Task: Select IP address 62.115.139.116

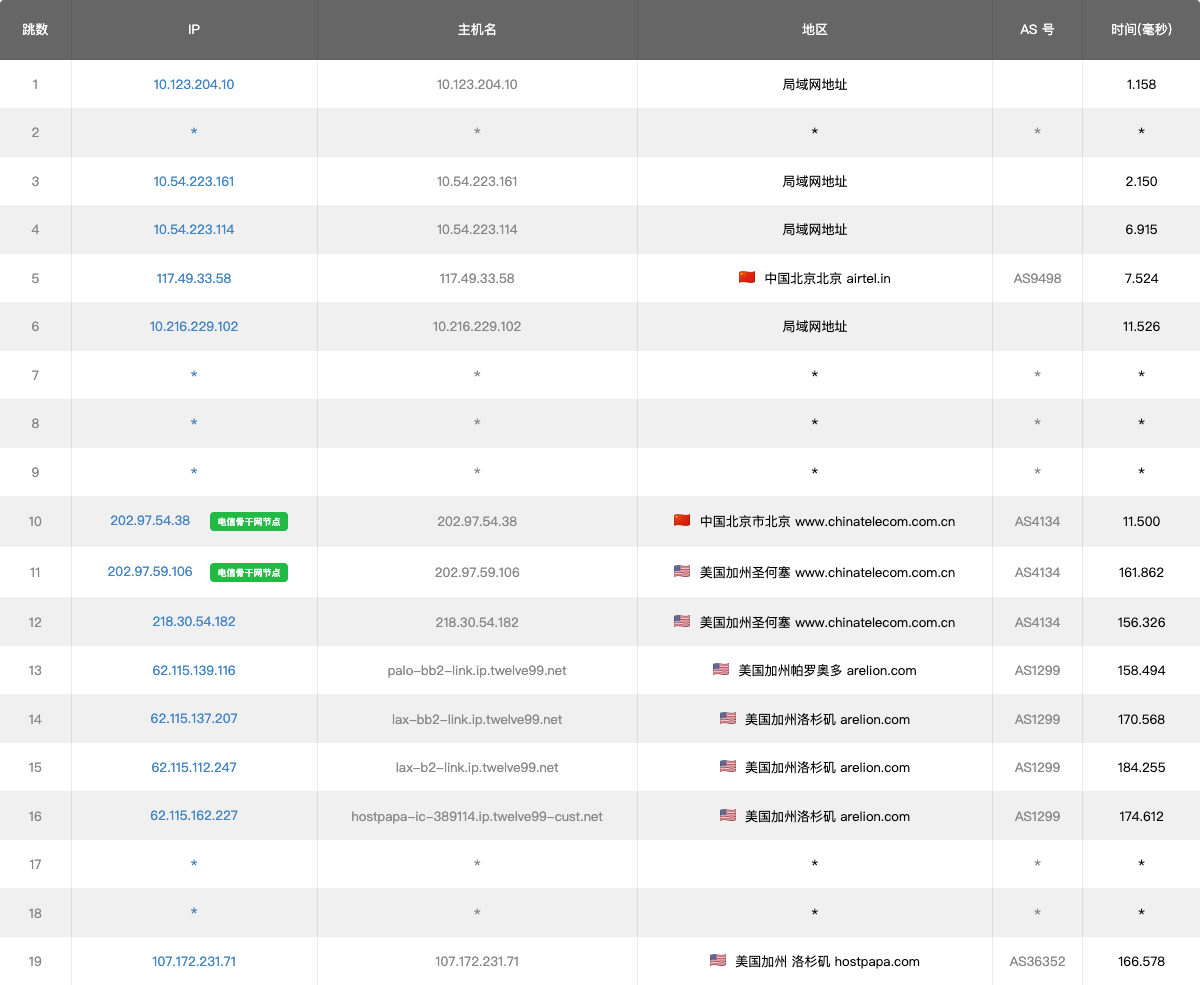Action: pyautogui.click(x=194, y=670)
